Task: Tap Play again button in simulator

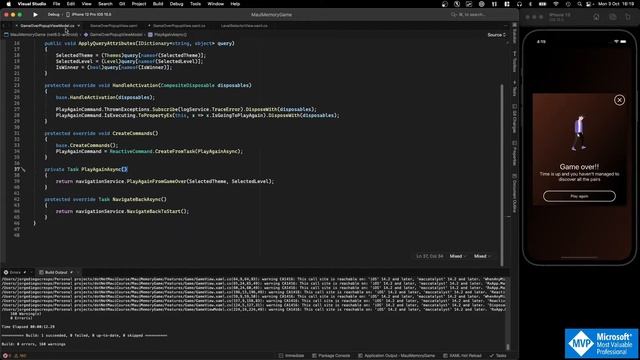Action: point(579,196)
